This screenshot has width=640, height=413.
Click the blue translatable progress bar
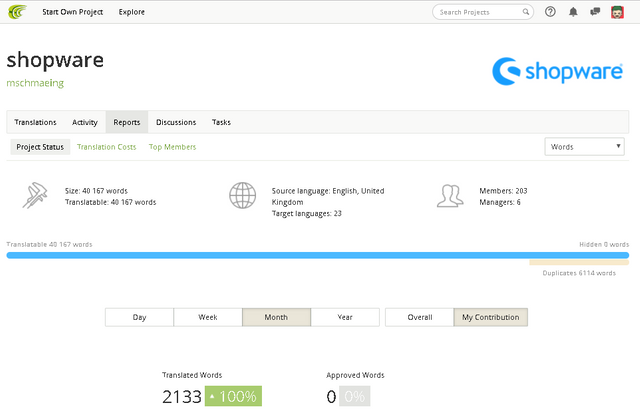(x=318, y=255)
